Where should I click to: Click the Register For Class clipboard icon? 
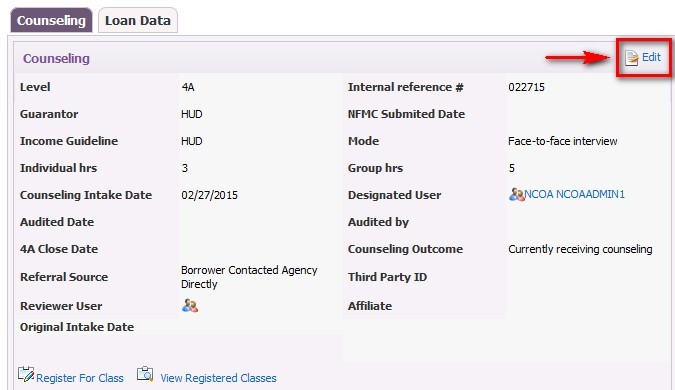[26, 375]
